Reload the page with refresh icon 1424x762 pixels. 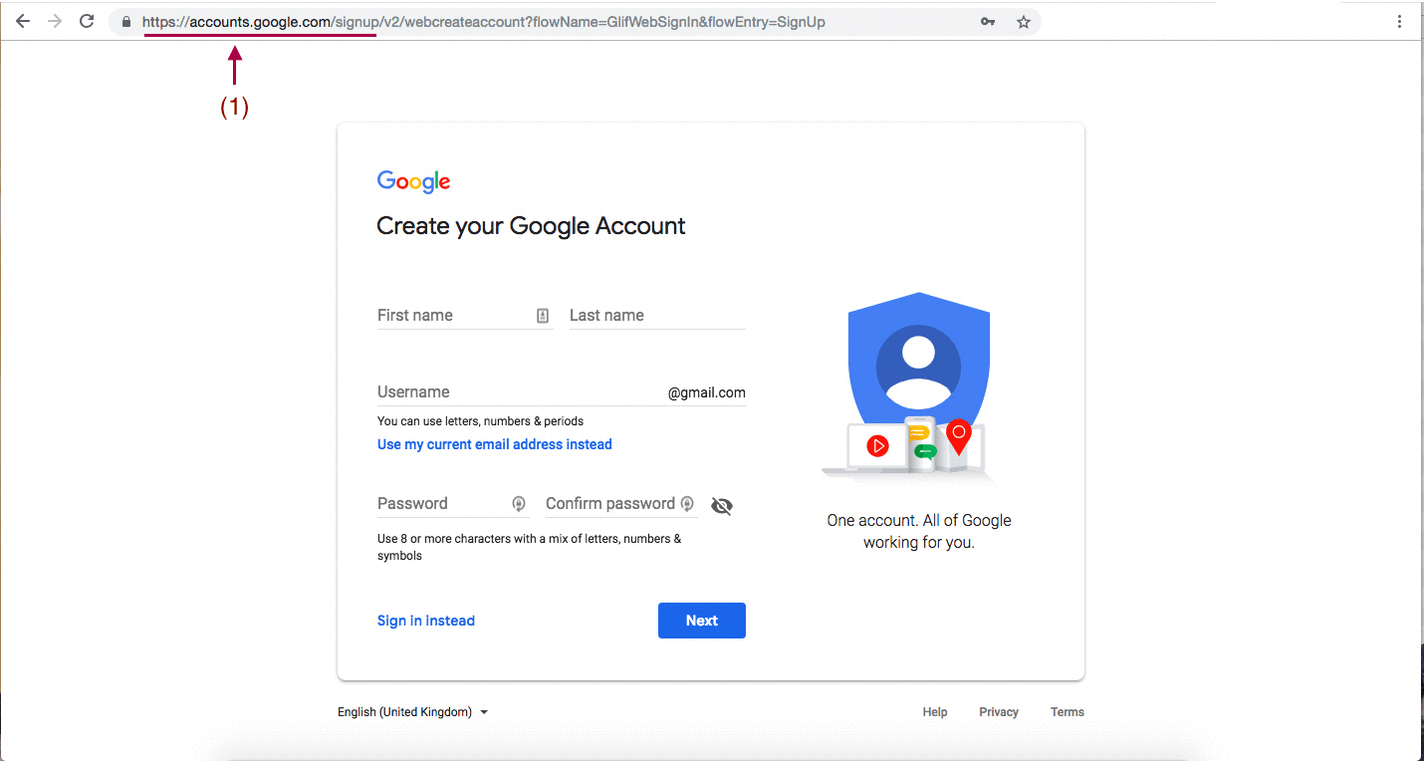pos(87,21)
